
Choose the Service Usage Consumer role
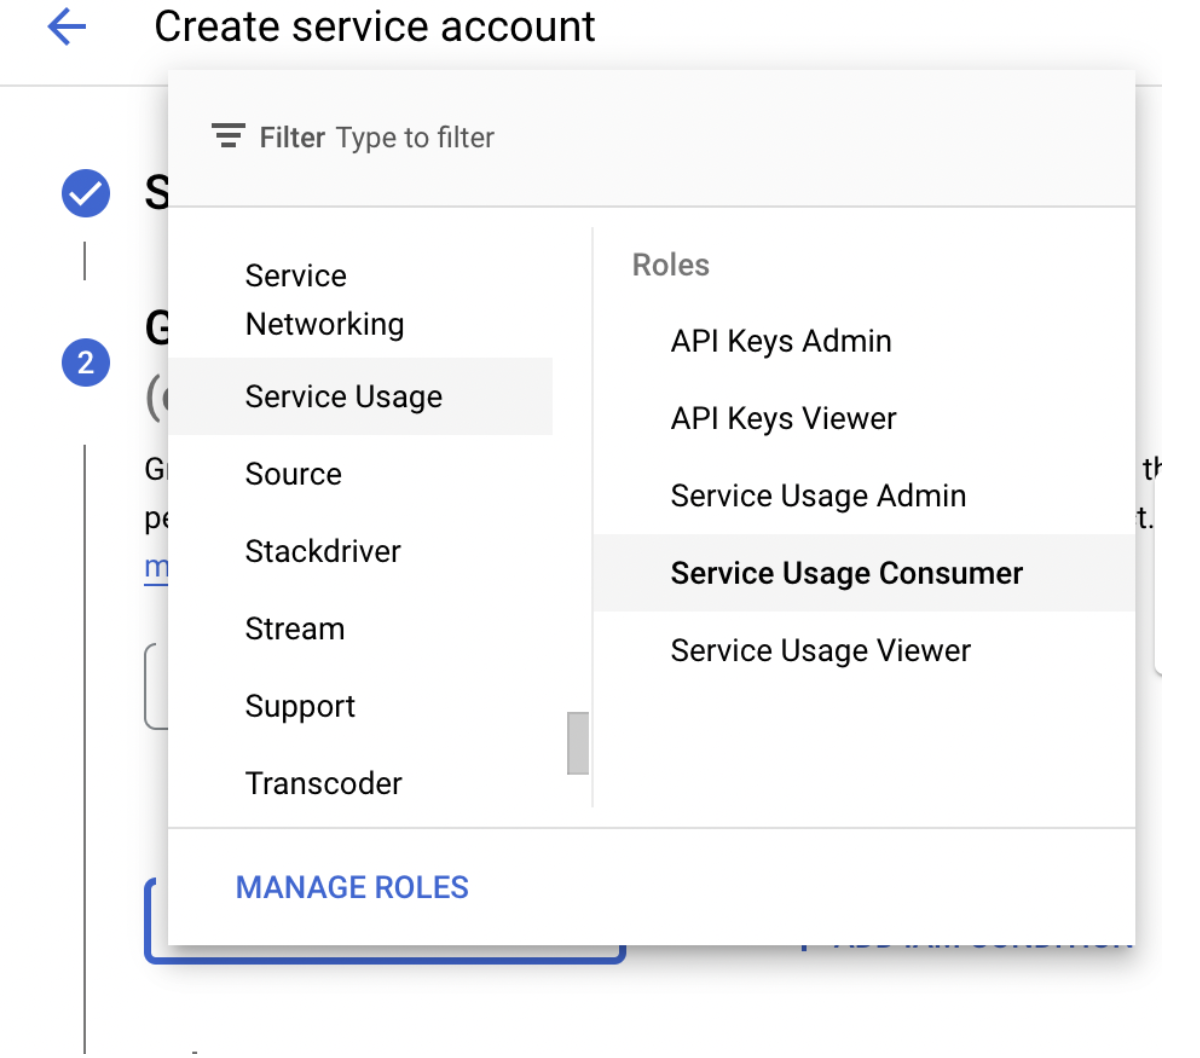click(x=846, y=573)
